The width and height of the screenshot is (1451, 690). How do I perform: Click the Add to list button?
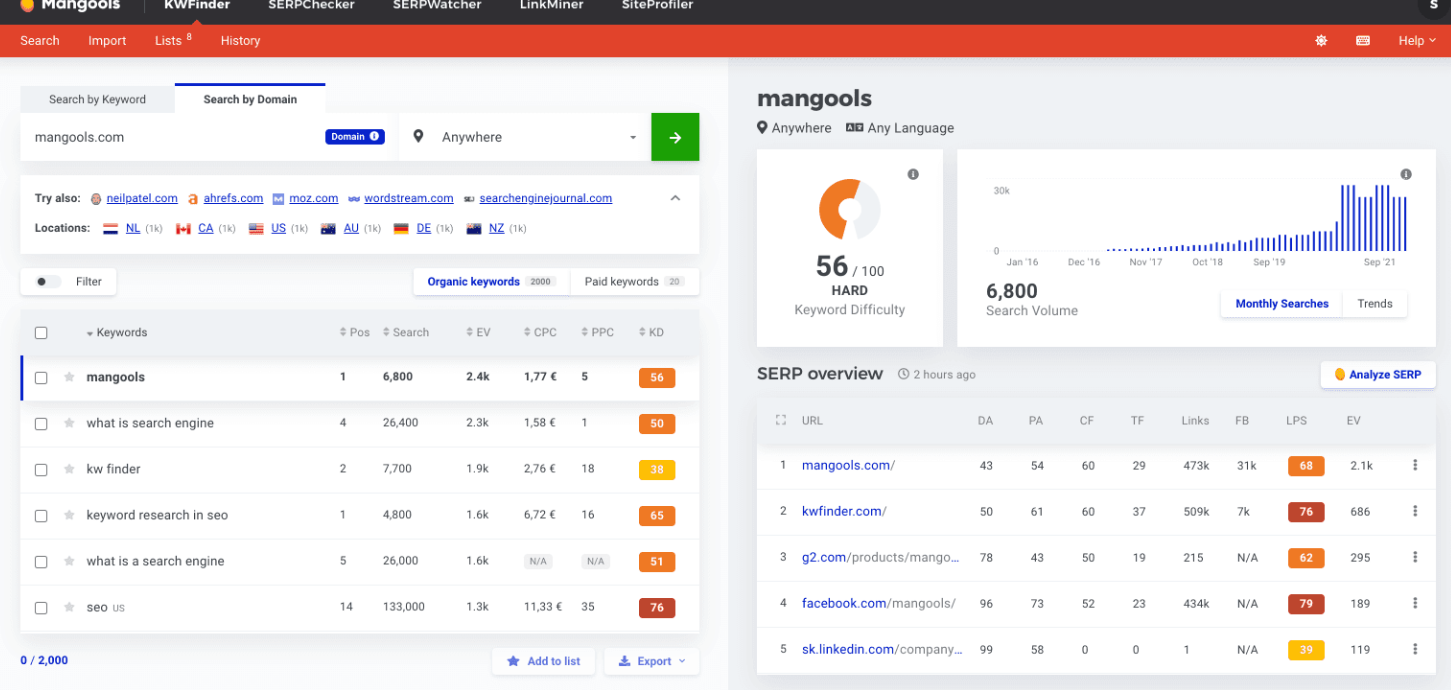coord(543,661)
